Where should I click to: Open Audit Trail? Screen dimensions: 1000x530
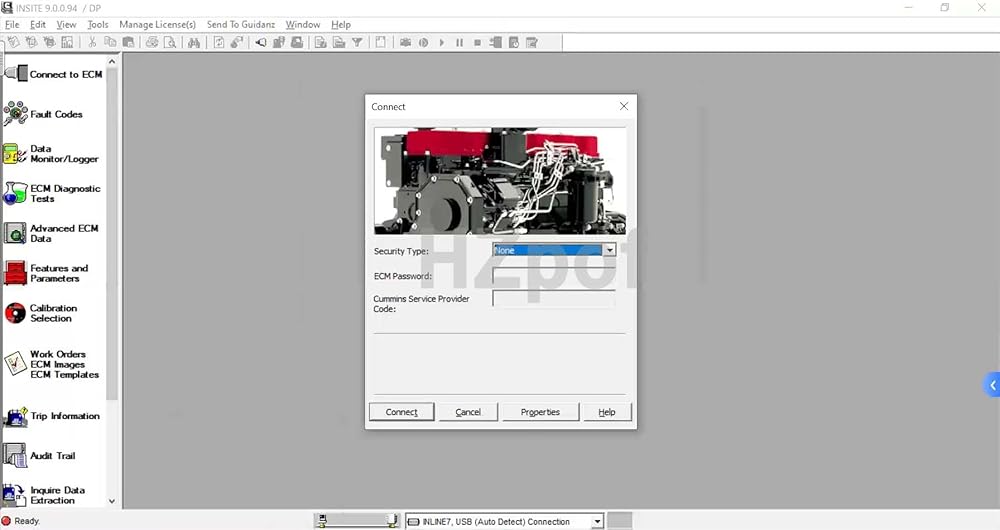[x=40, y=456]
